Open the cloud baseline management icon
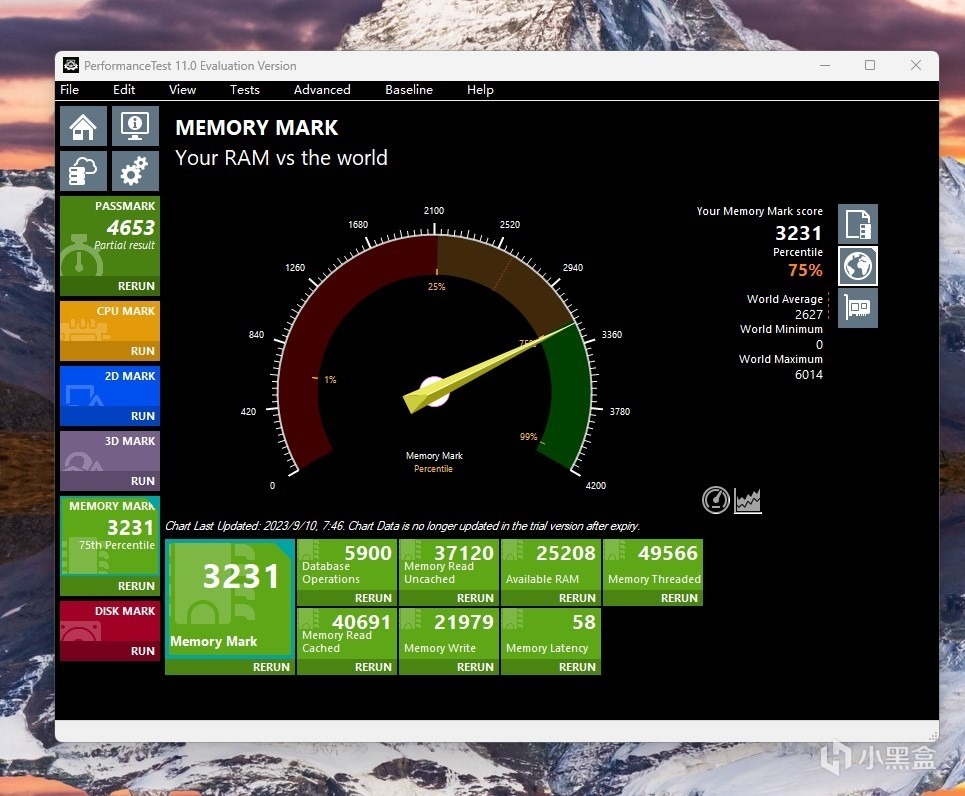This screenshot has width=965, height=796. click(x=83, y=171)
